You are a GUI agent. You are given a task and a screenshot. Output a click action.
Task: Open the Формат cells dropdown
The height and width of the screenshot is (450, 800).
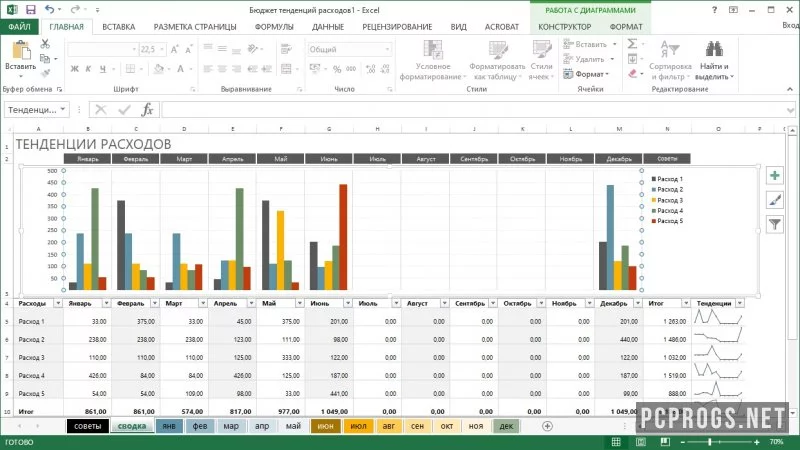coord(587,74)
